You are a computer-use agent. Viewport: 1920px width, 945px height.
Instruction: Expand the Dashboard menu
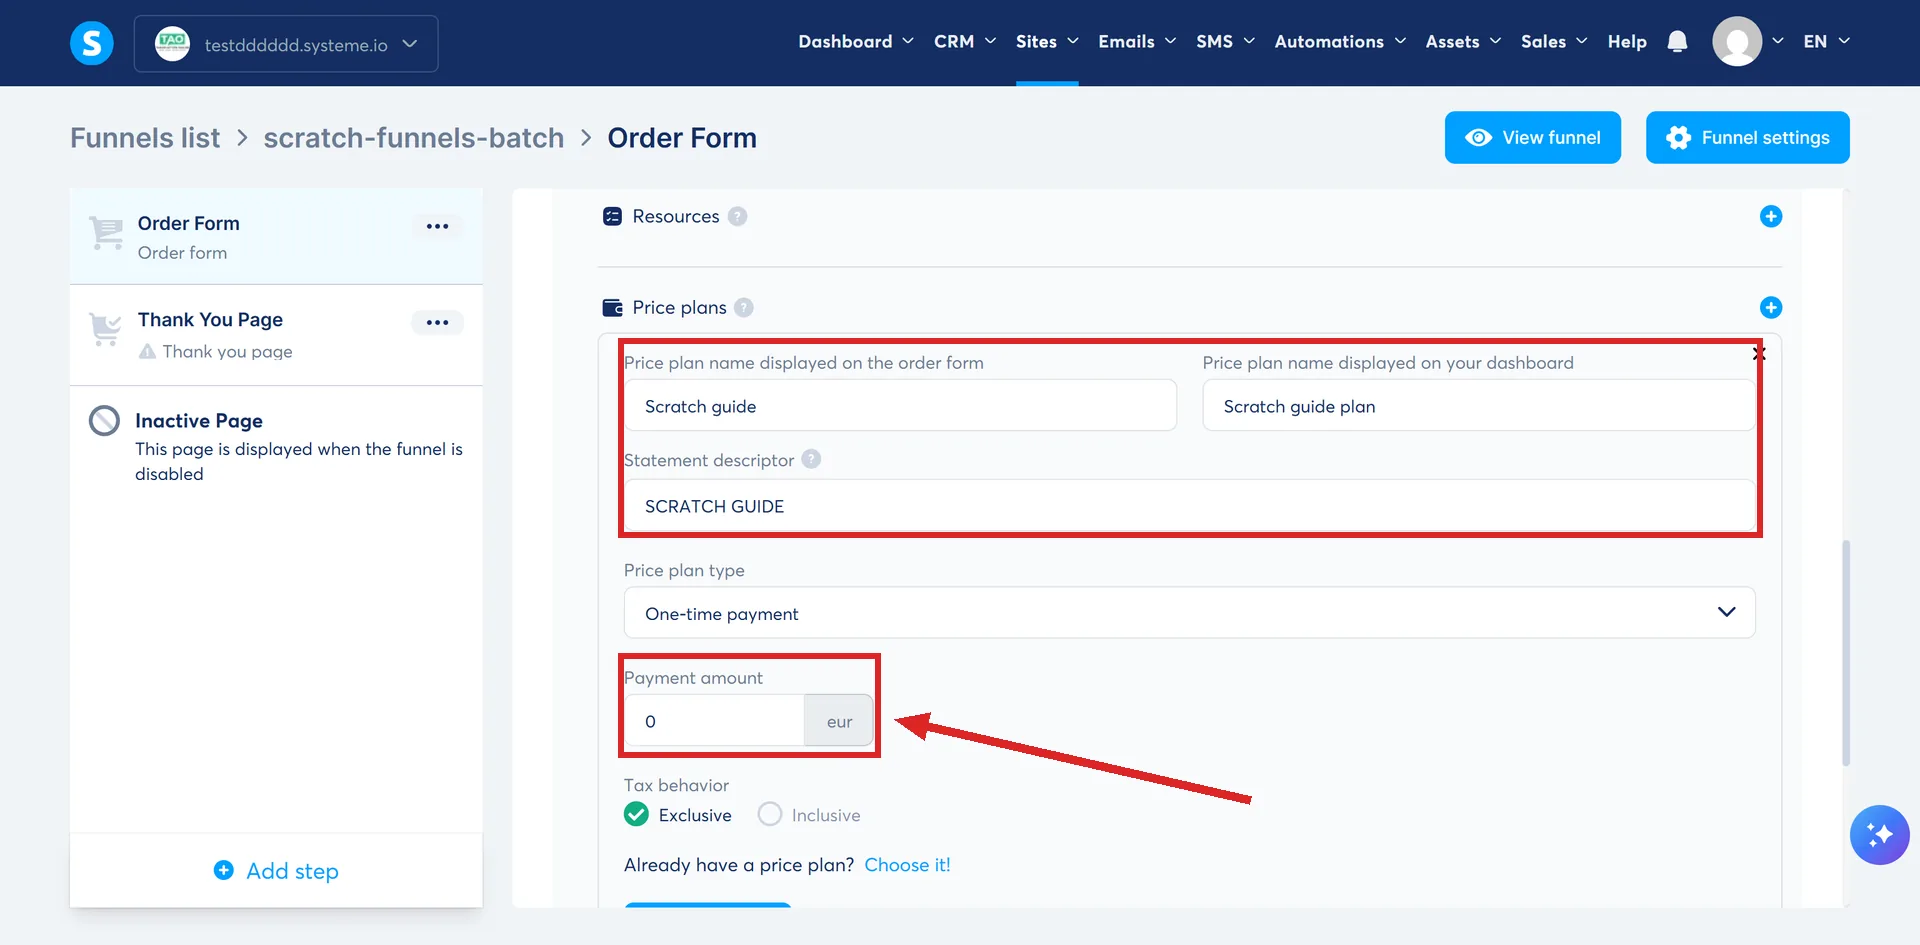[x=856, y=42]
